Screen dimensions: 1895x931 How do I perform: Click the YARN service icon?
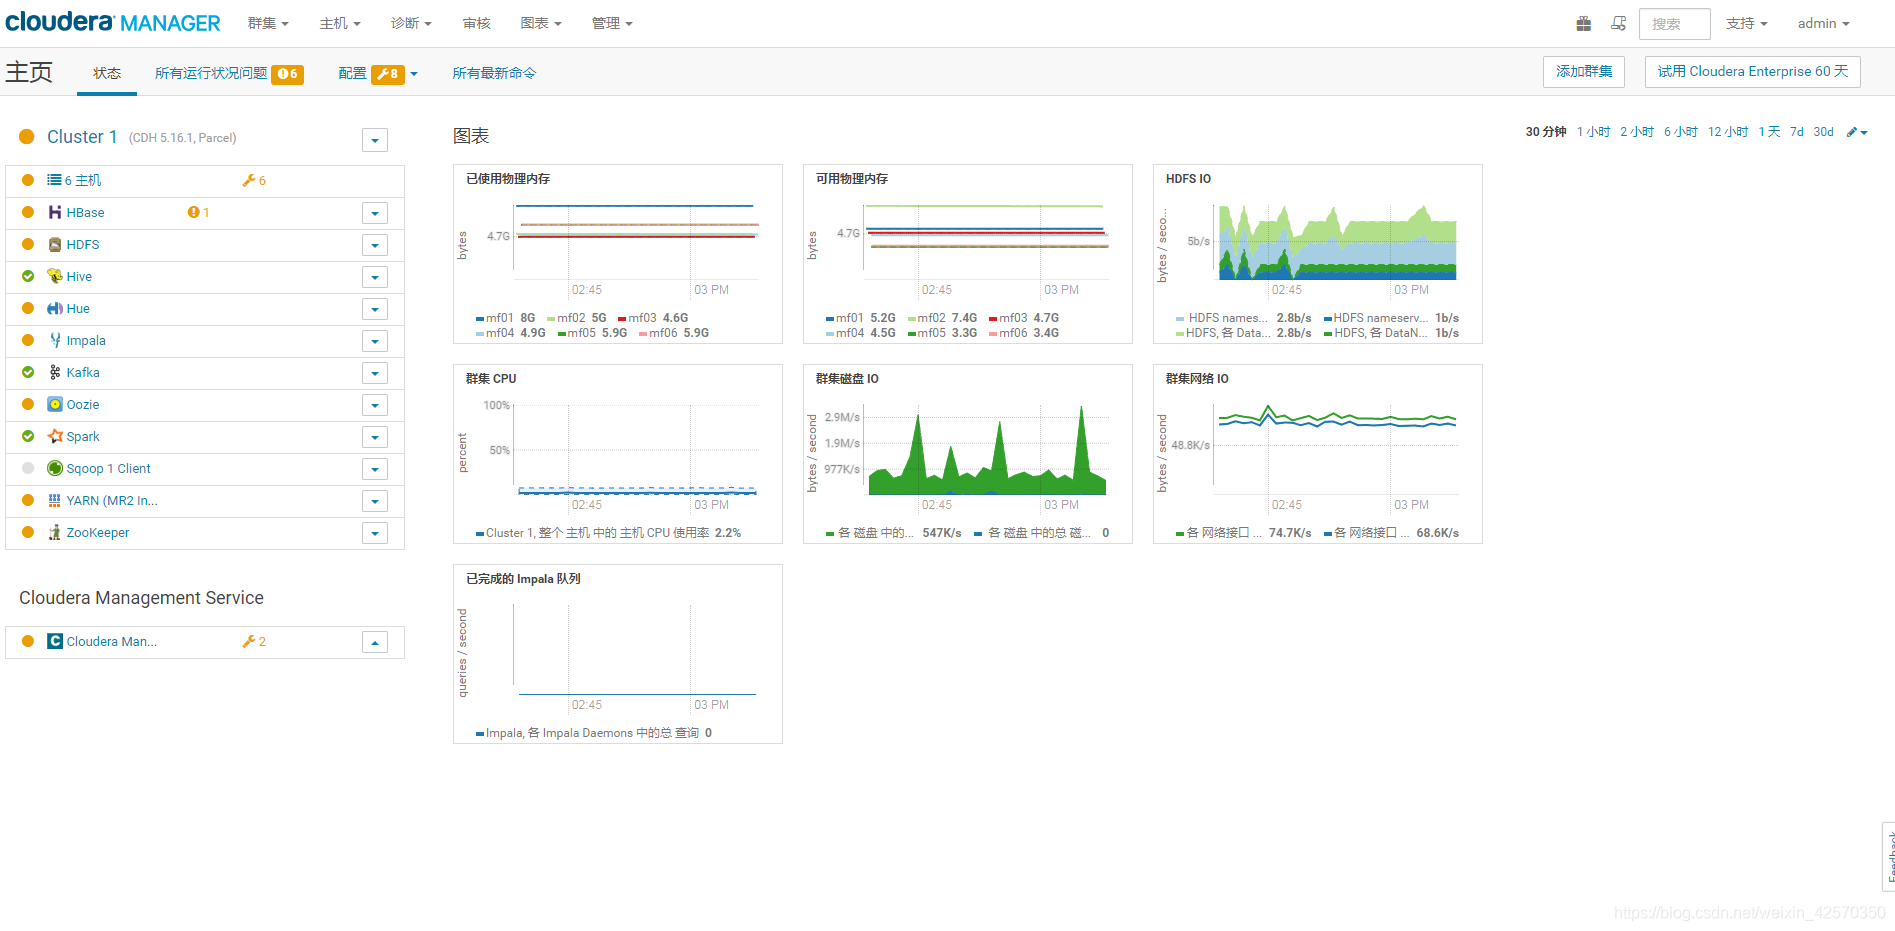pyautogui.click(x=55, y=500)
